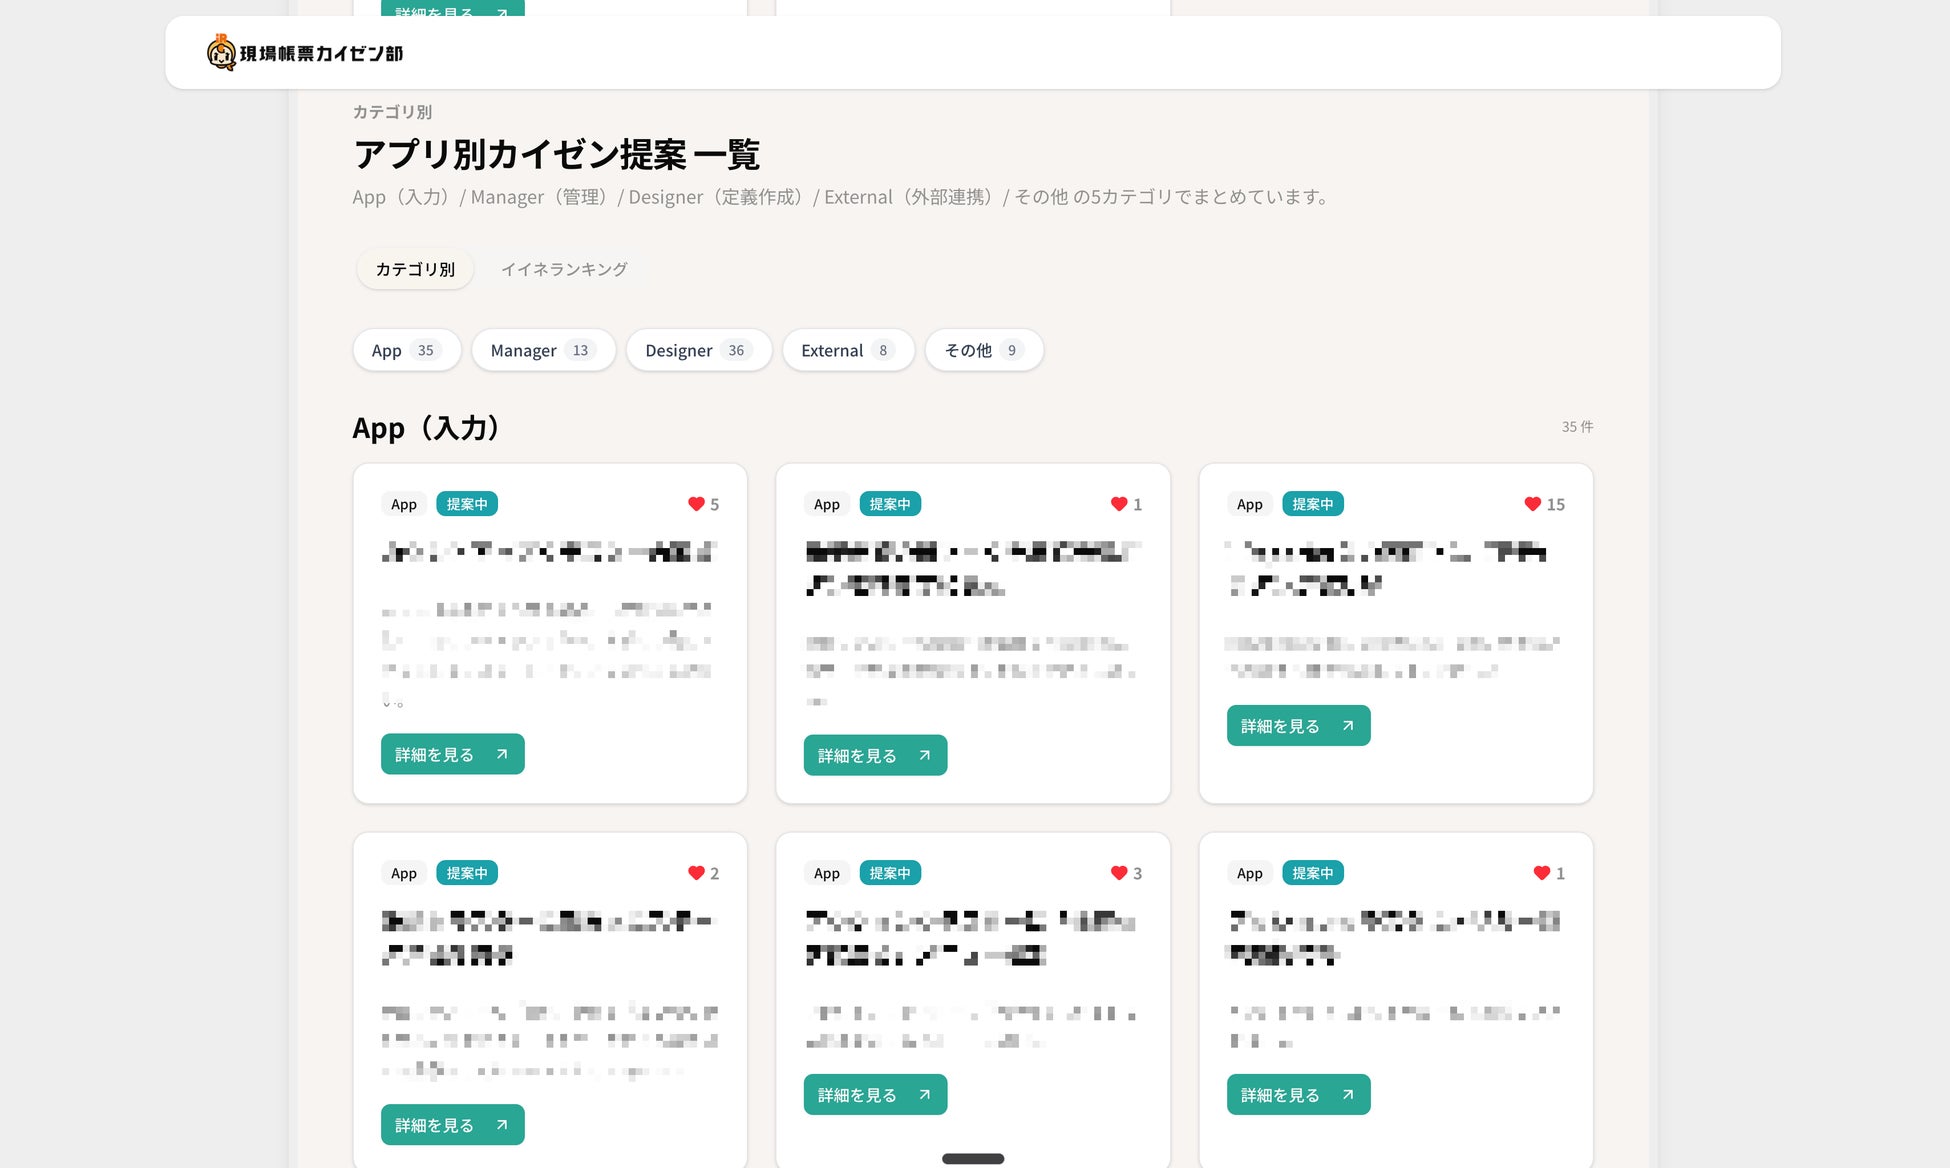Click heart on bottom-right card with 1 like

click(1542, 873)
